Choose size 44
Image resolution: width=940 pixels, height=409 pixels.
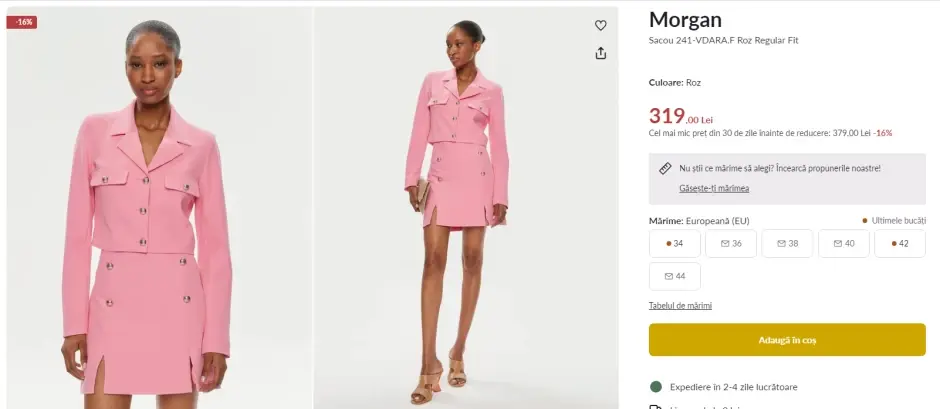point(674,276)
